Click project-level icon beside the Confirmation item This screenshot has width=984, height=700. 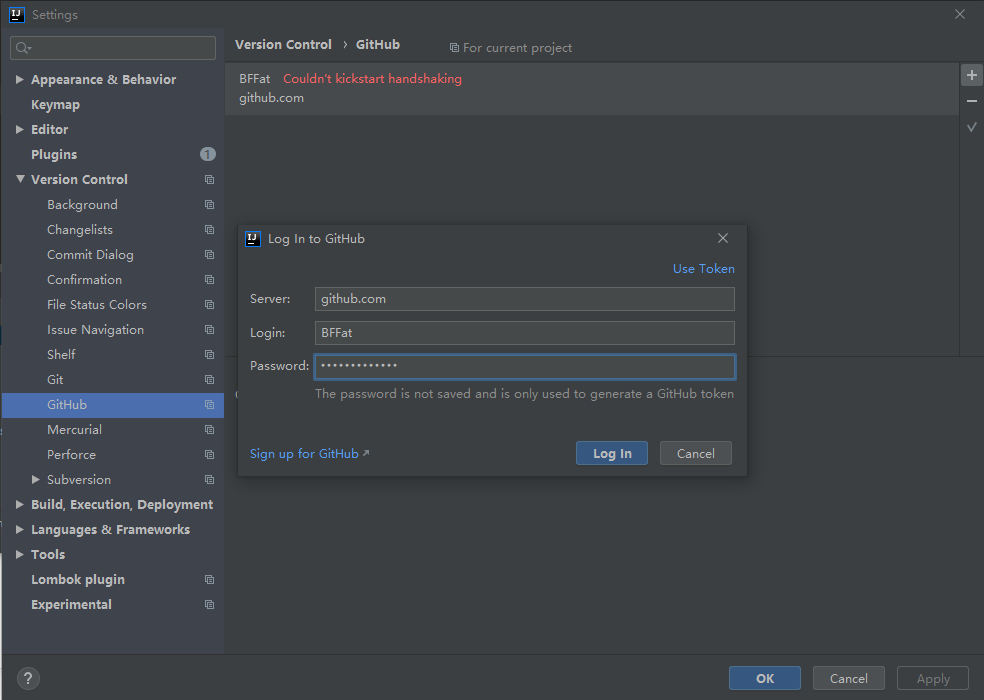(x=210, y=279)
